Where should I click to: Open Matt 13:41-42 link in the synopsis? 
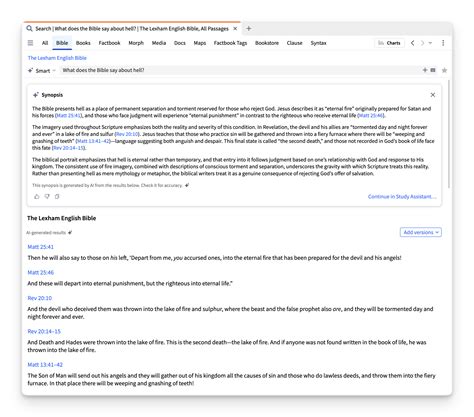93,141
